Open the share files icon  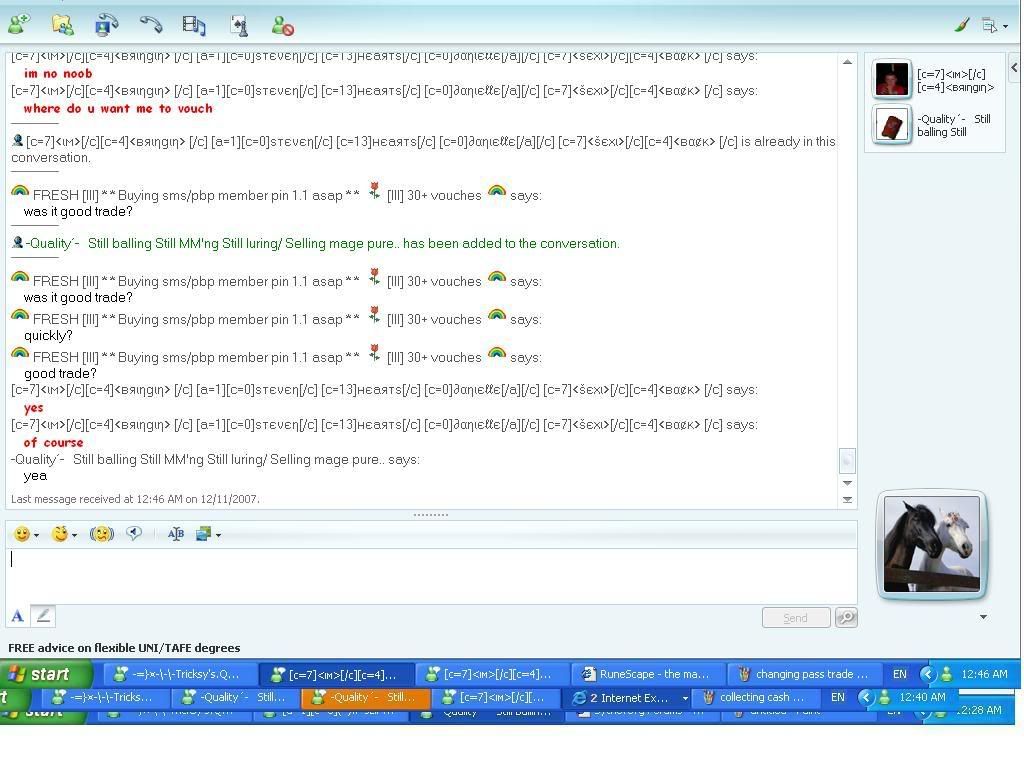tap(63, 25)
